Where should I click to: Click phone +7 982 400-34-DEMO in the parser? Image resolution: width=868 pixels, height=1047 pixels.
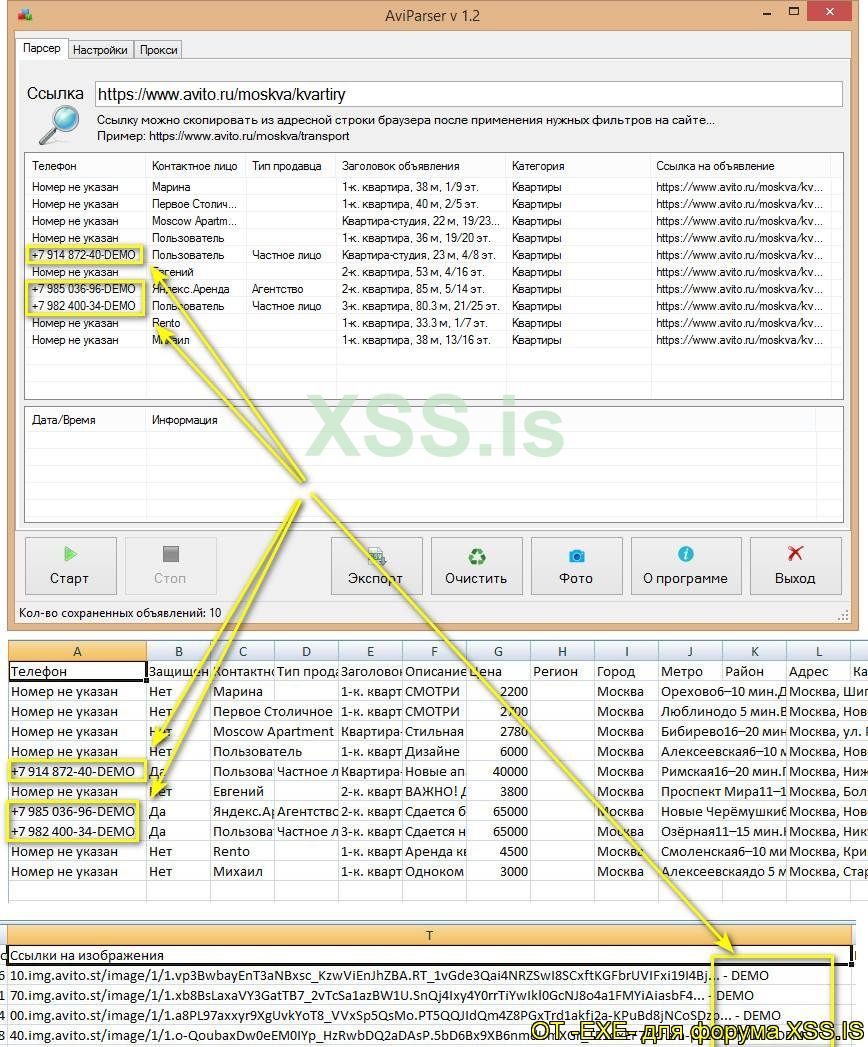point(84,306)
